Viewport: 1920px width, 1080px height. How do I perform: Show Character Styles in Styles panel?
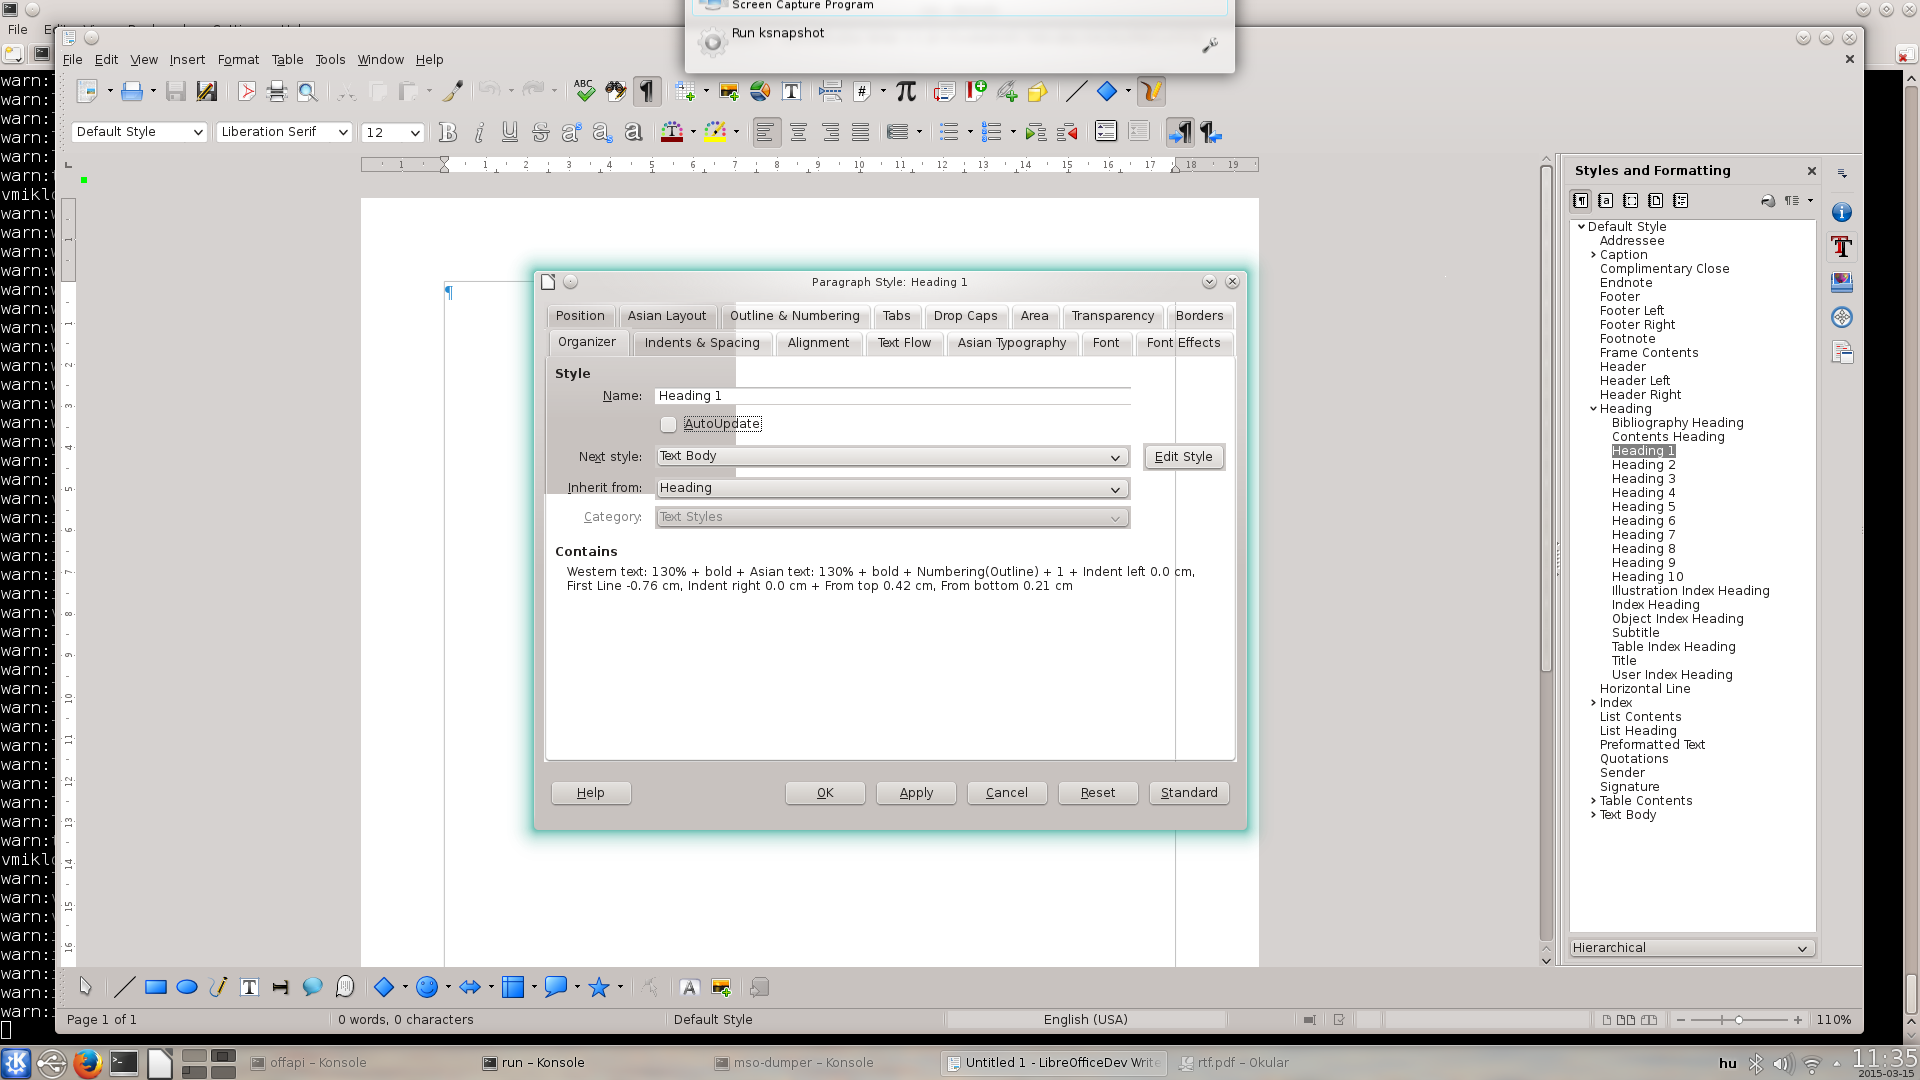pos(1606,201)
